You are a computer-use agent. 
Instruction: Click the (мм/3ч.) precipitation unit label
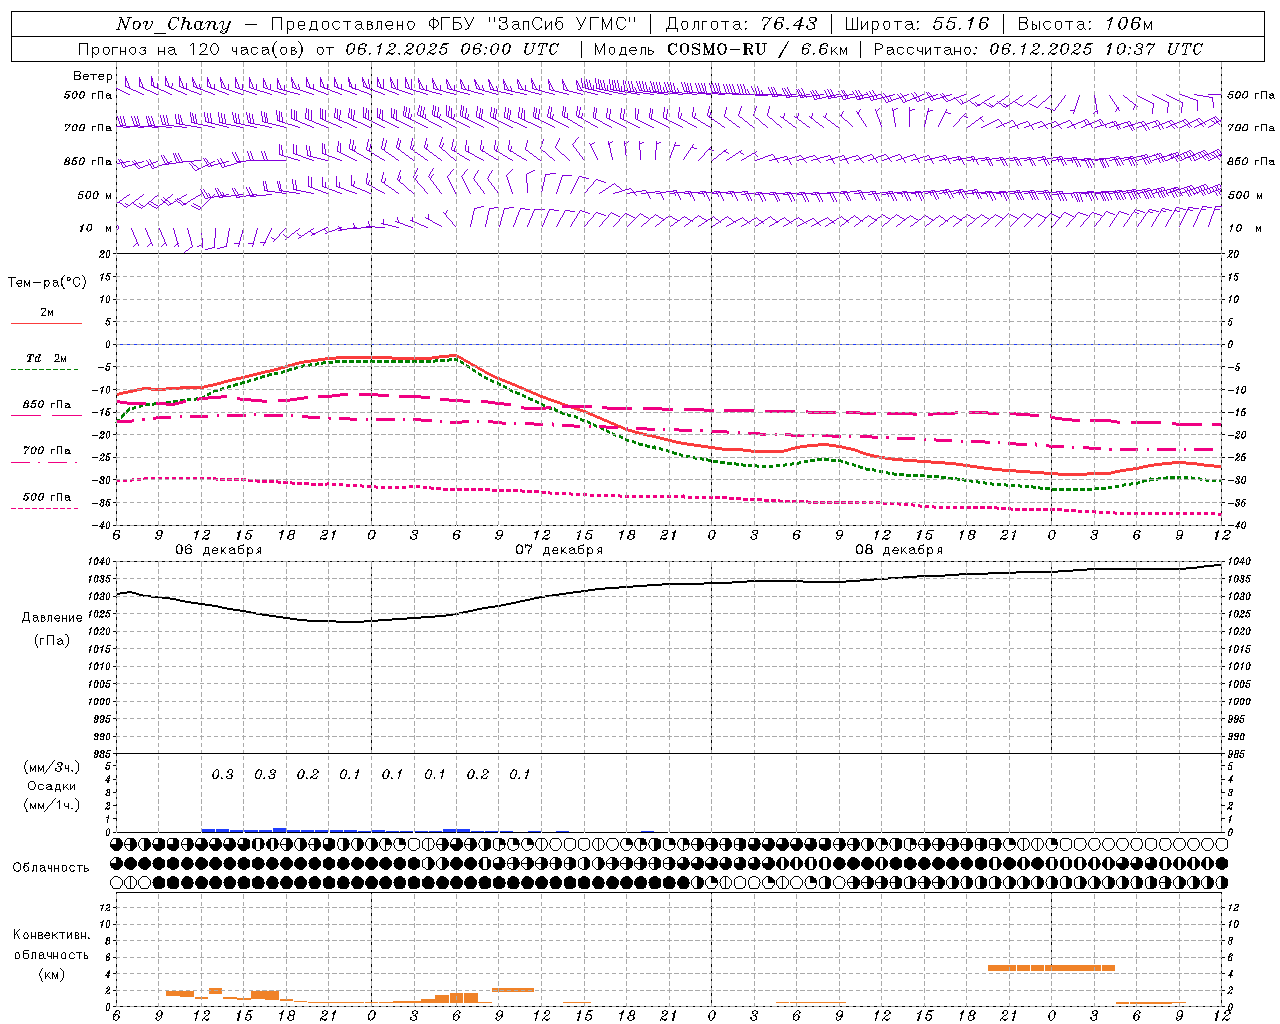pos(52,767)
